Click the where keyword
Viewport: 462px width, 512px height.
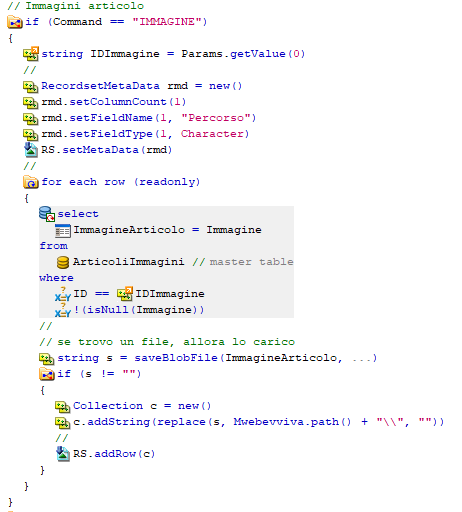56,278
